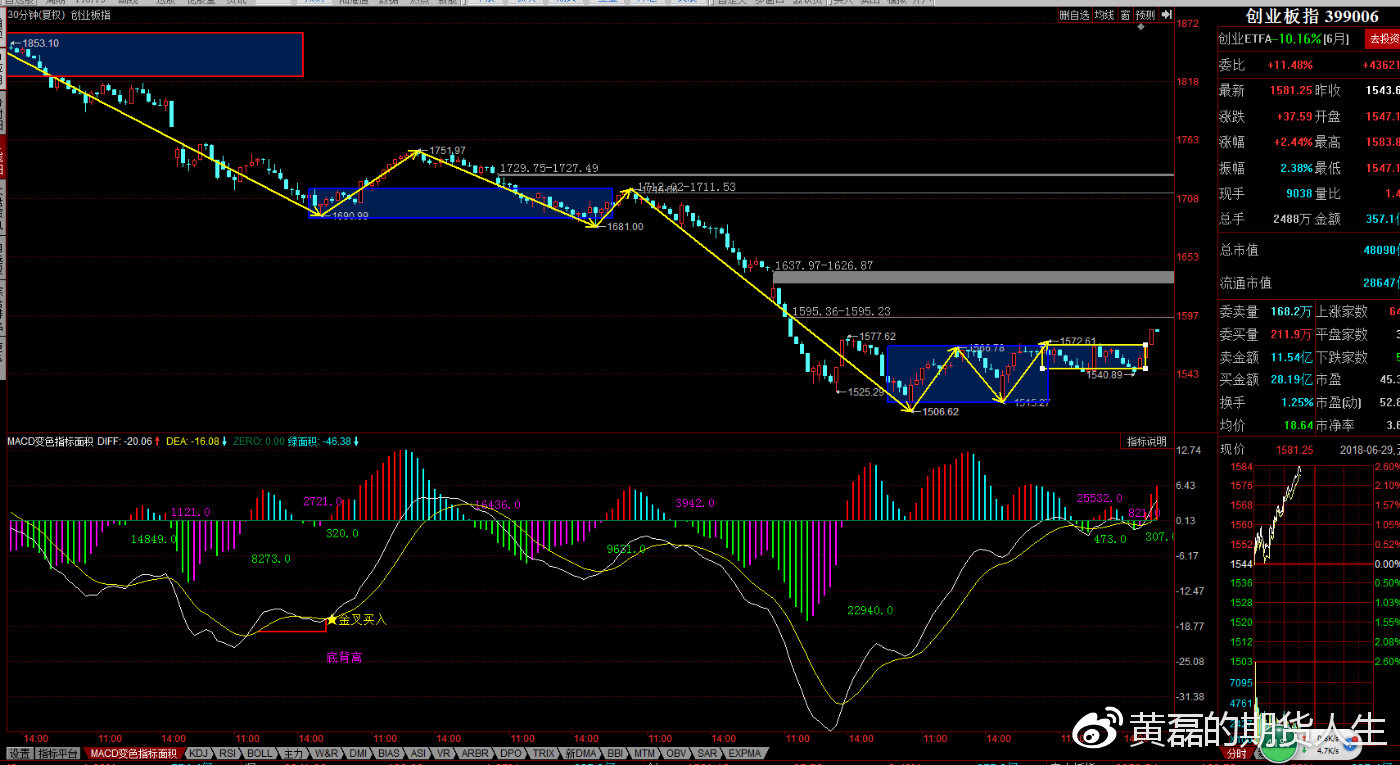The width and height of the screenshot is (1400, 765).
Task: Click the red 去投资 button
Action: (x=1385, y=38)
